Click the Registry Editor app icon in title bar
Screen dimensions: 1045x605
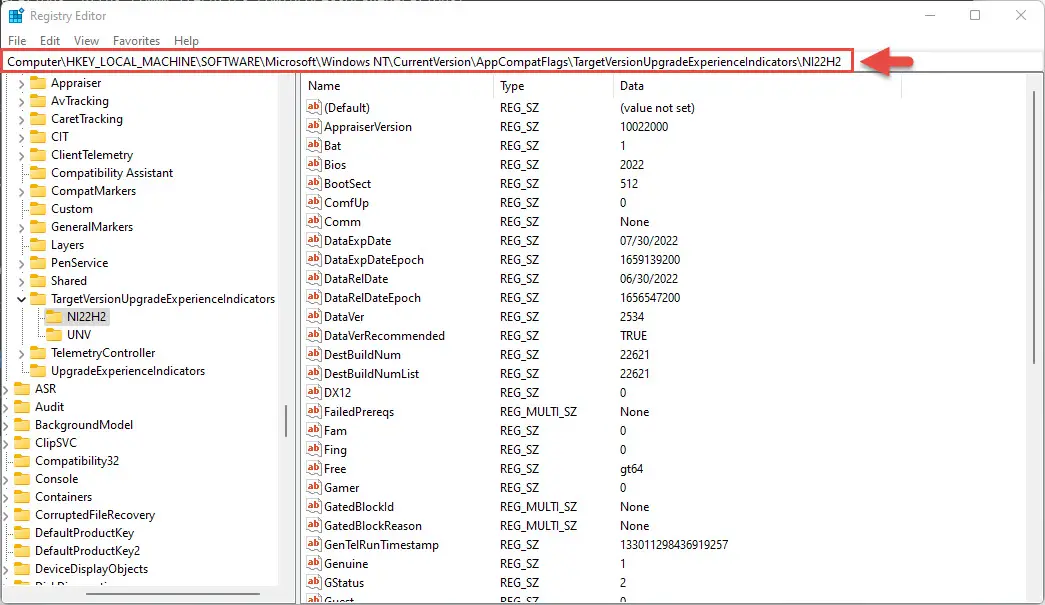click(x=16, y=15)
